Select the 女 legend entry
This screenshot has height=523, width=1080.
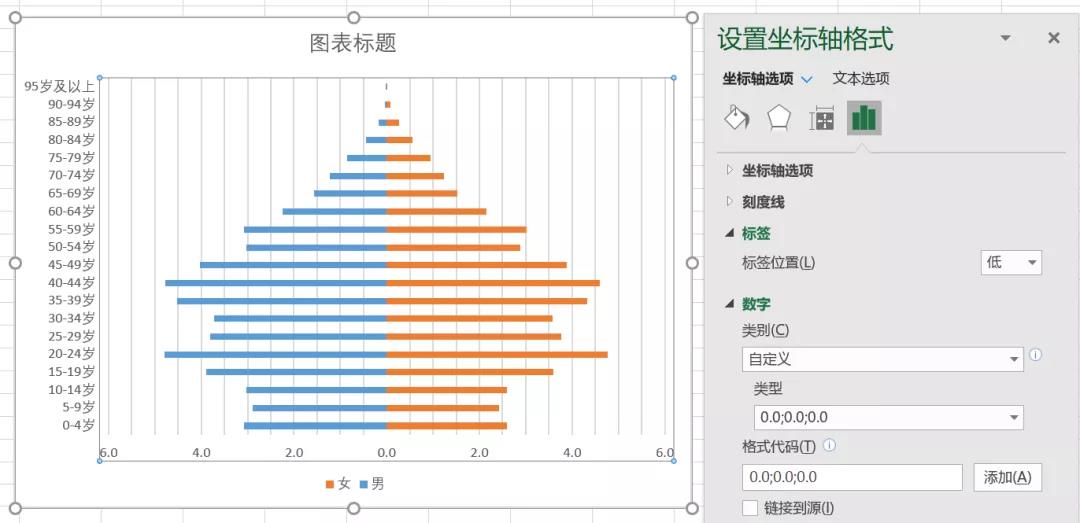coord(338,484)
